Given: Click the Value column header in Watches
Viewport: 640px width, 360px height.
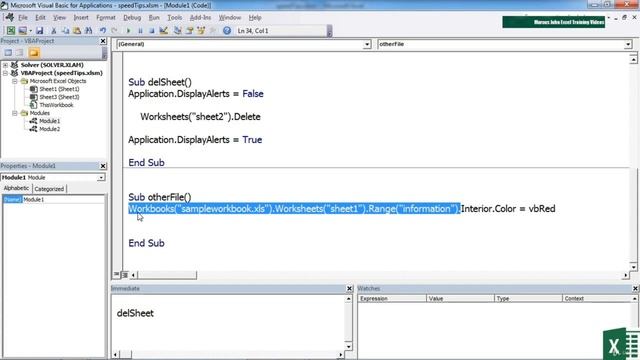Looking at the screenshot, I should tap(460, 299).
